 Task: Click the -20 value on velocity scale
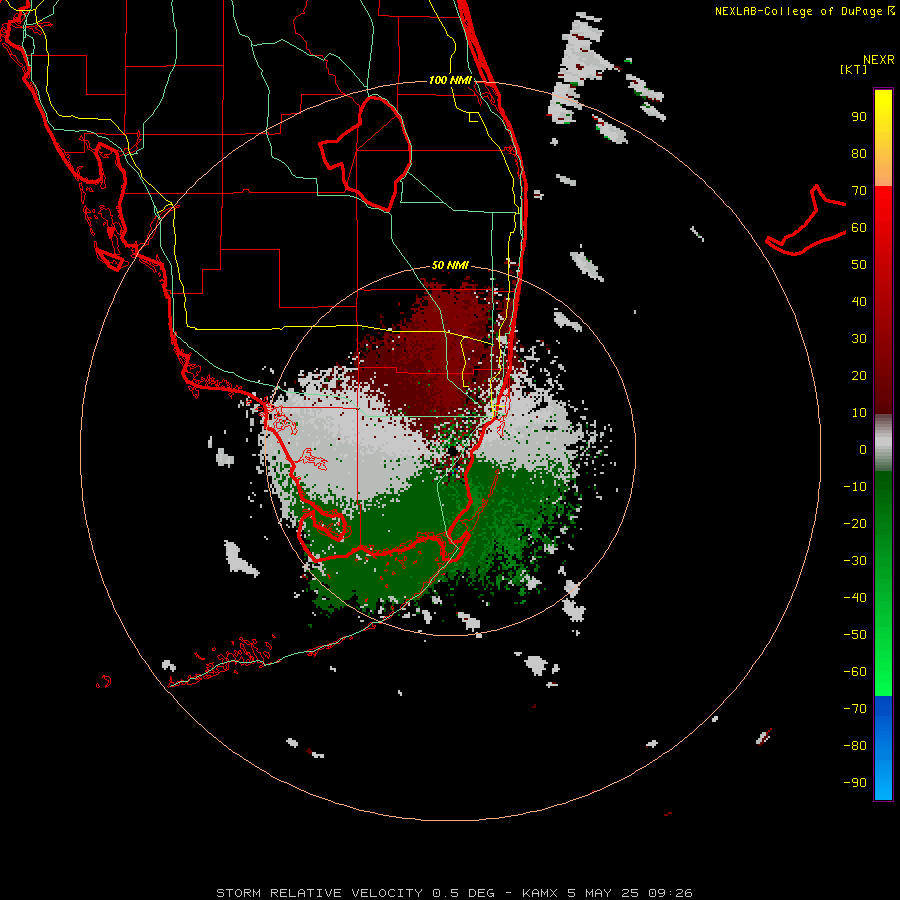coord(855,524)
